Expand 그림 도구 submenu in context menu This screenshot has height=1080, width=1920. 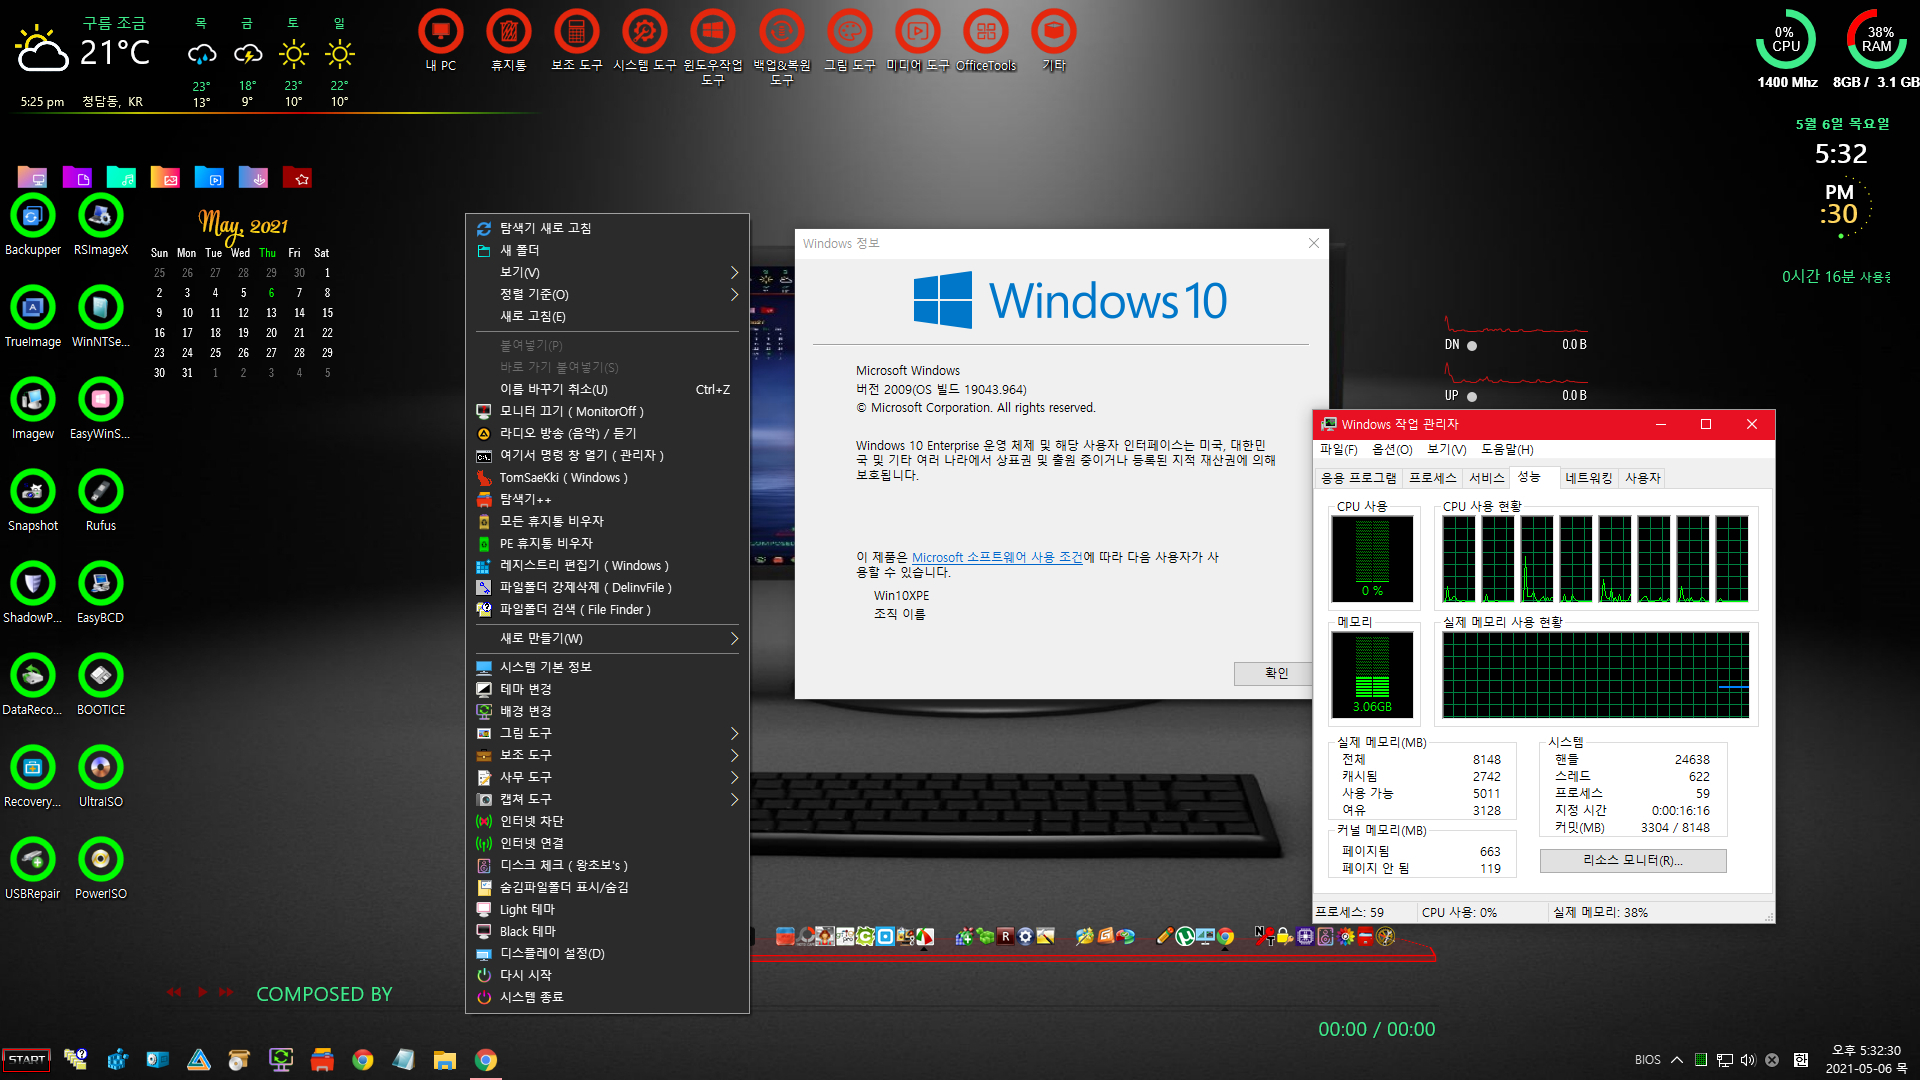click(607, 733)
